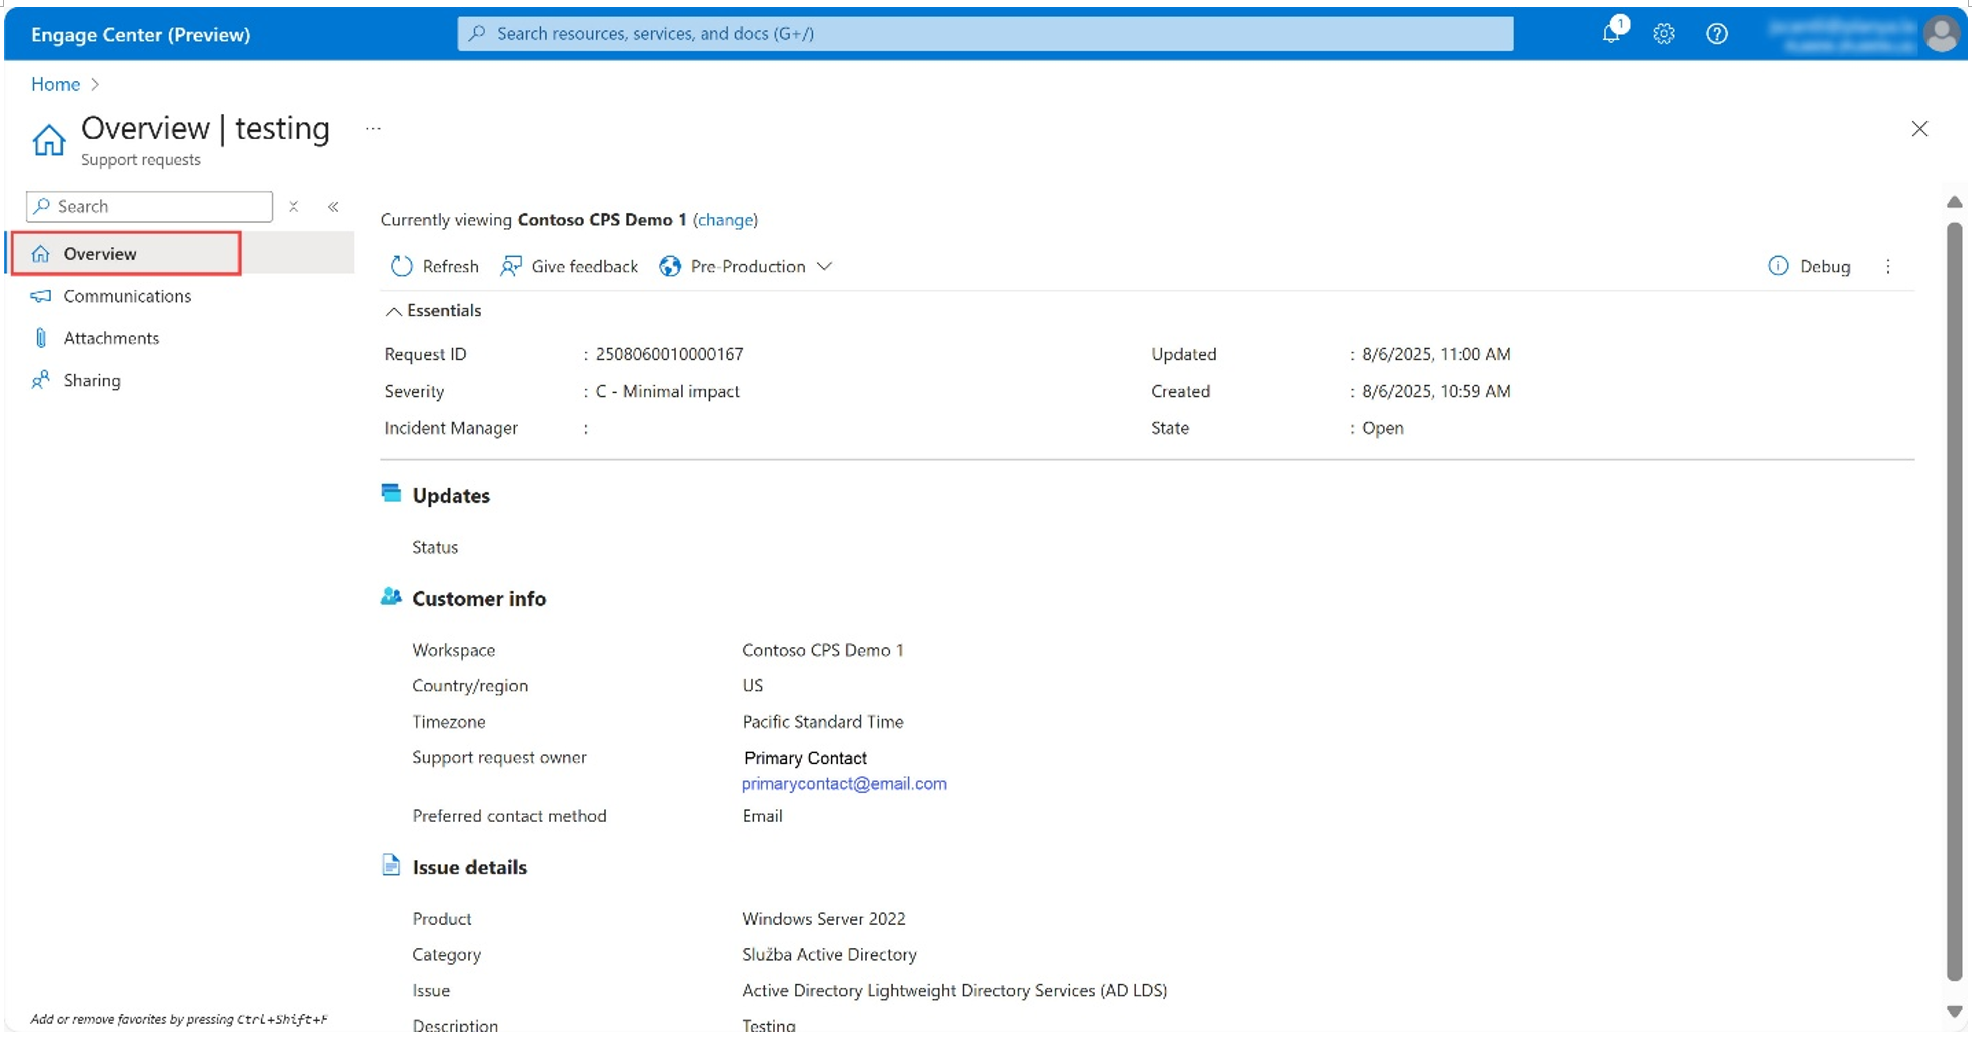
Task: Click the State value Open
Action: 1383,428
